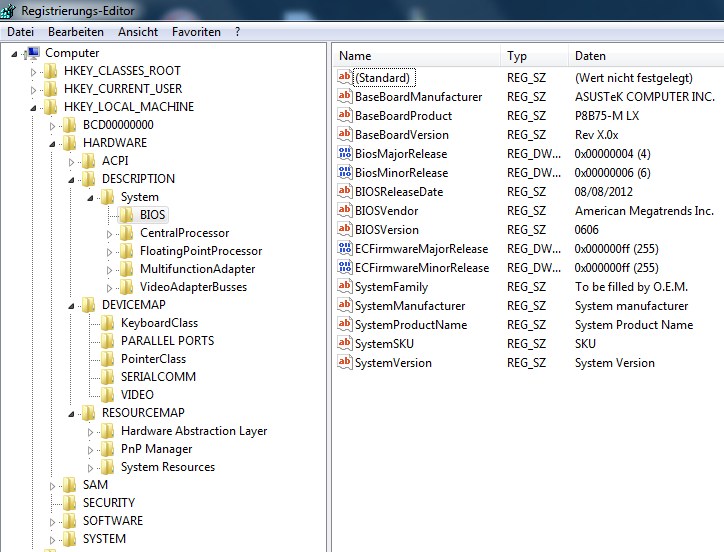Click the string icon of BaseBoardManufacturer
Screen dimensions: 724x552
(x=344, y=96)
